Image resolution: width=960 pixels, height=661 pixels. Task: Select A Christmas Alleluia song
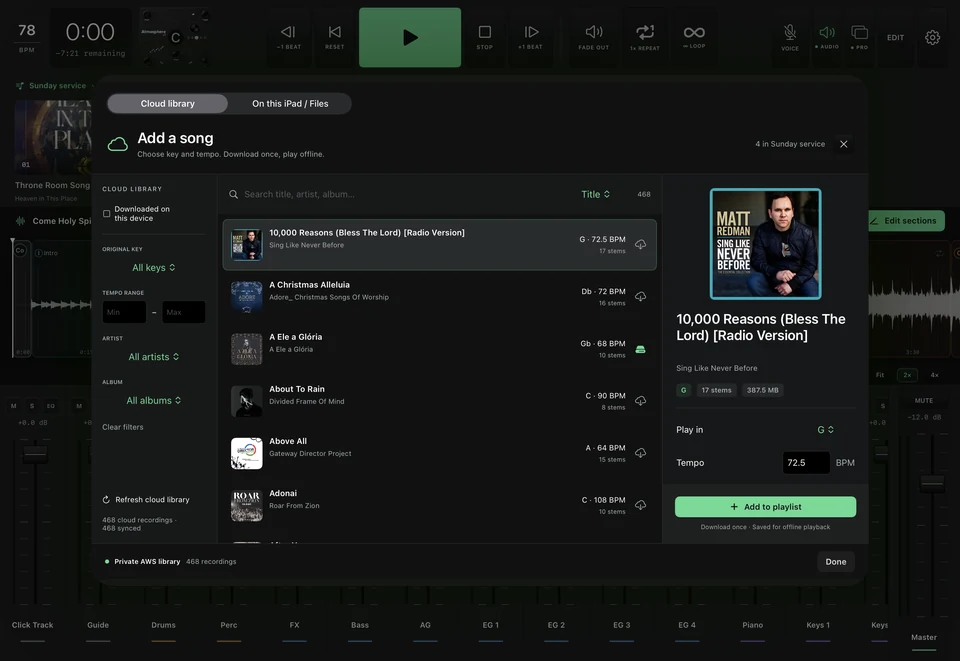tap(440, 296)
